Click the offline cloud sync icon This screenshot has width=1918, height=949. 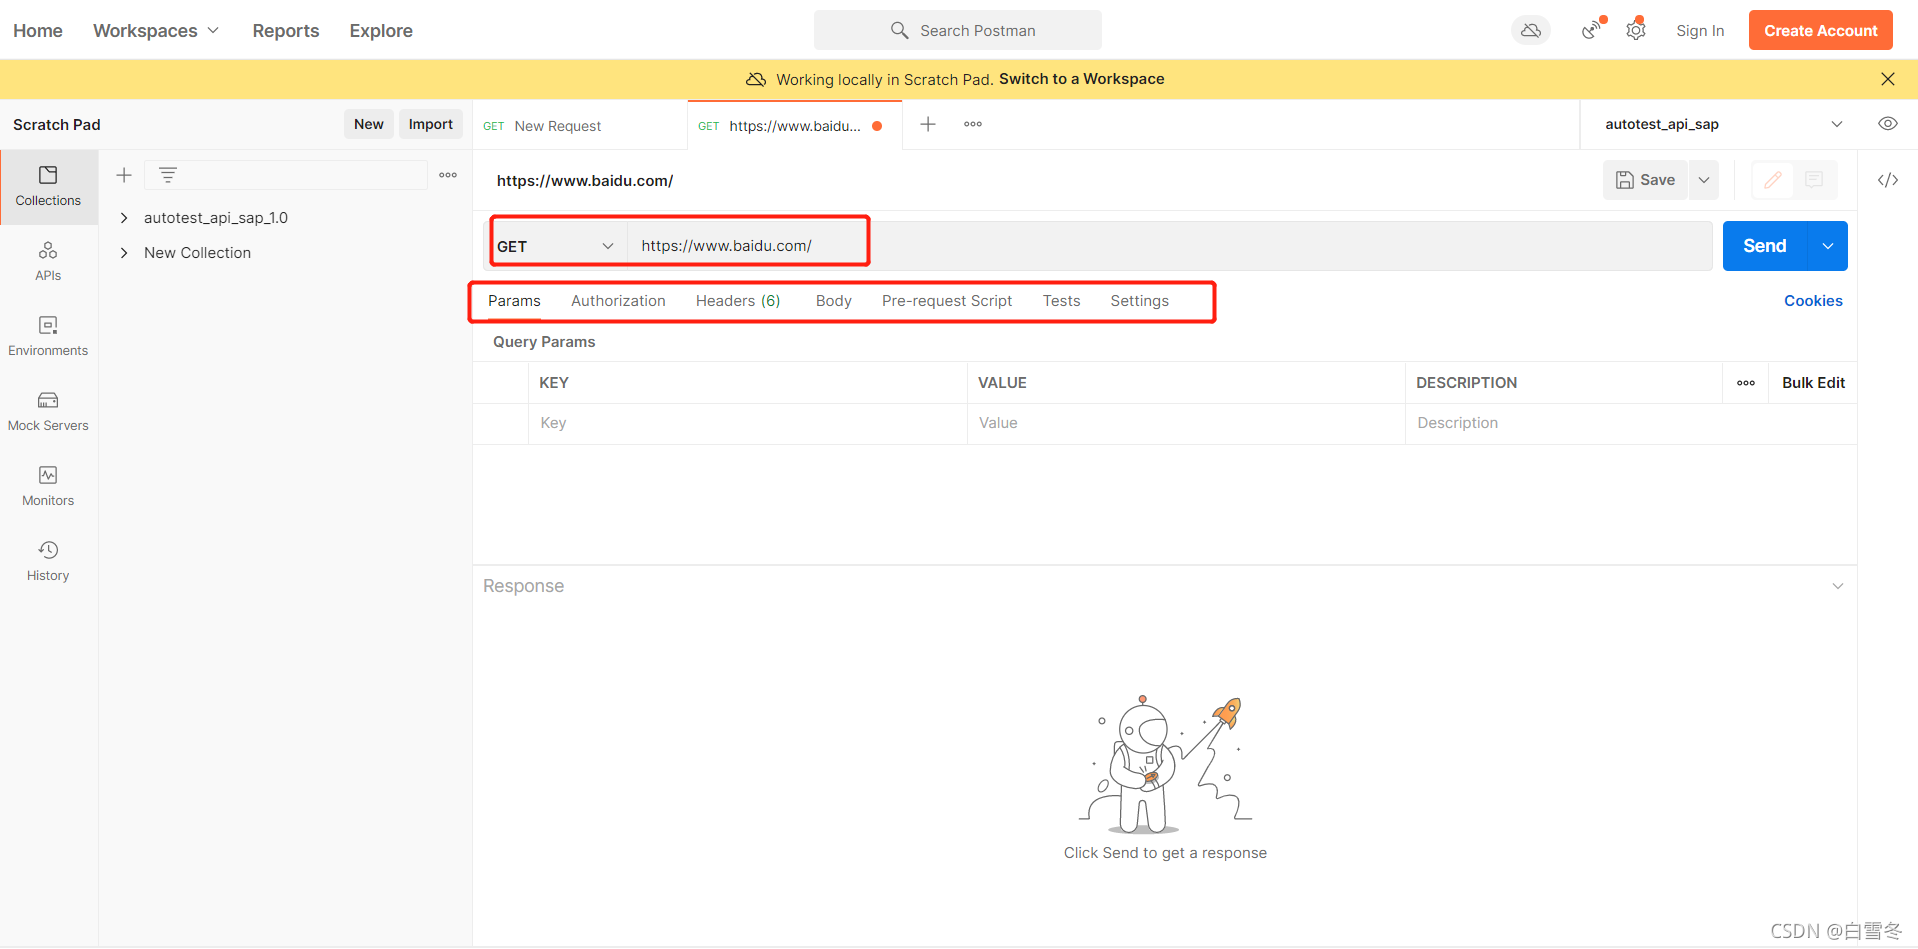(x=1531, y=31)
